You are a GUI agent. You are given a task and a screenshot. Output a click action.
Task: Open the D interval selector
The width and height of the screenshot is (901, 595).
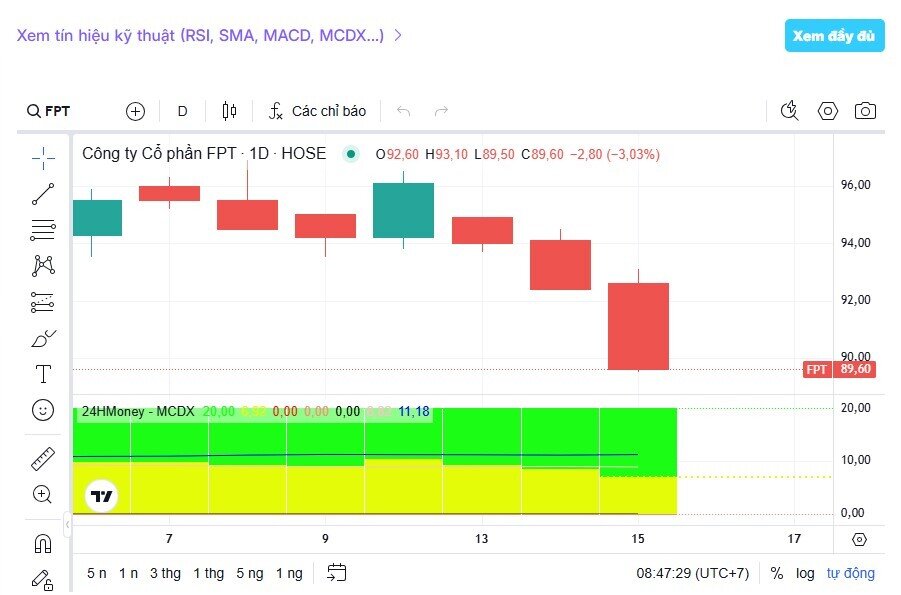pos(182,111)
